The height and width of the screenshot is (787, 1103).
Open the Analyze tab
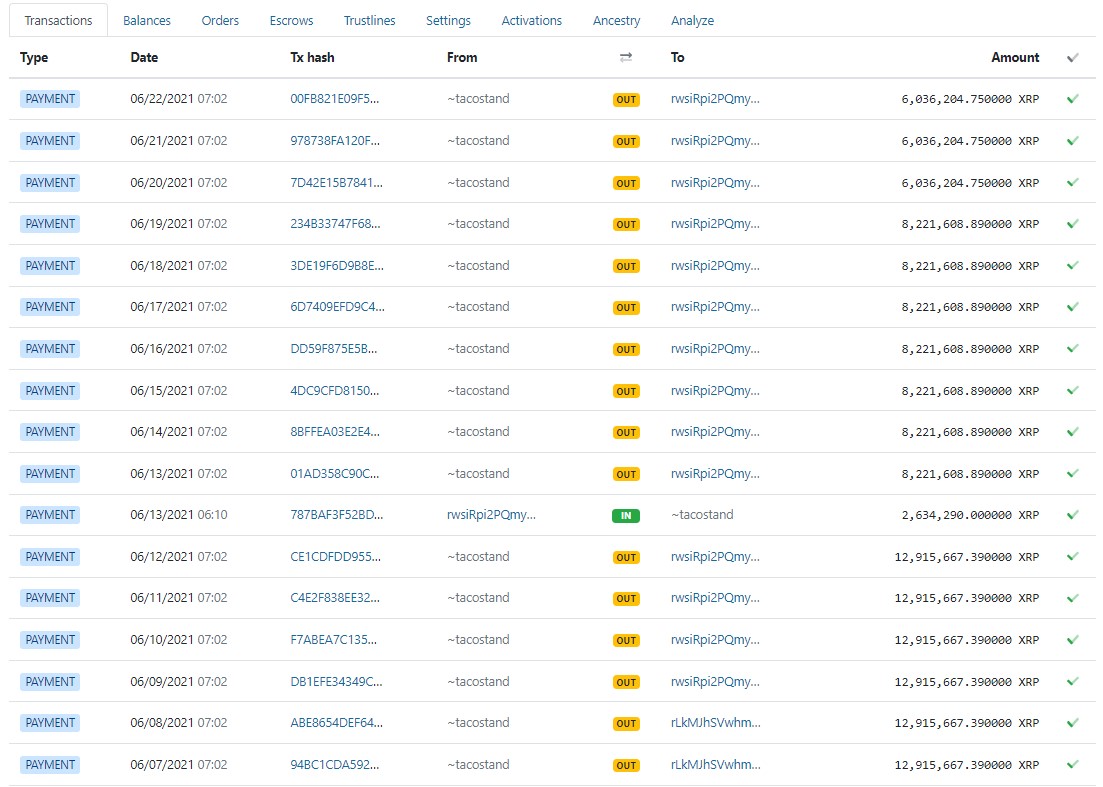coord(692,20)
